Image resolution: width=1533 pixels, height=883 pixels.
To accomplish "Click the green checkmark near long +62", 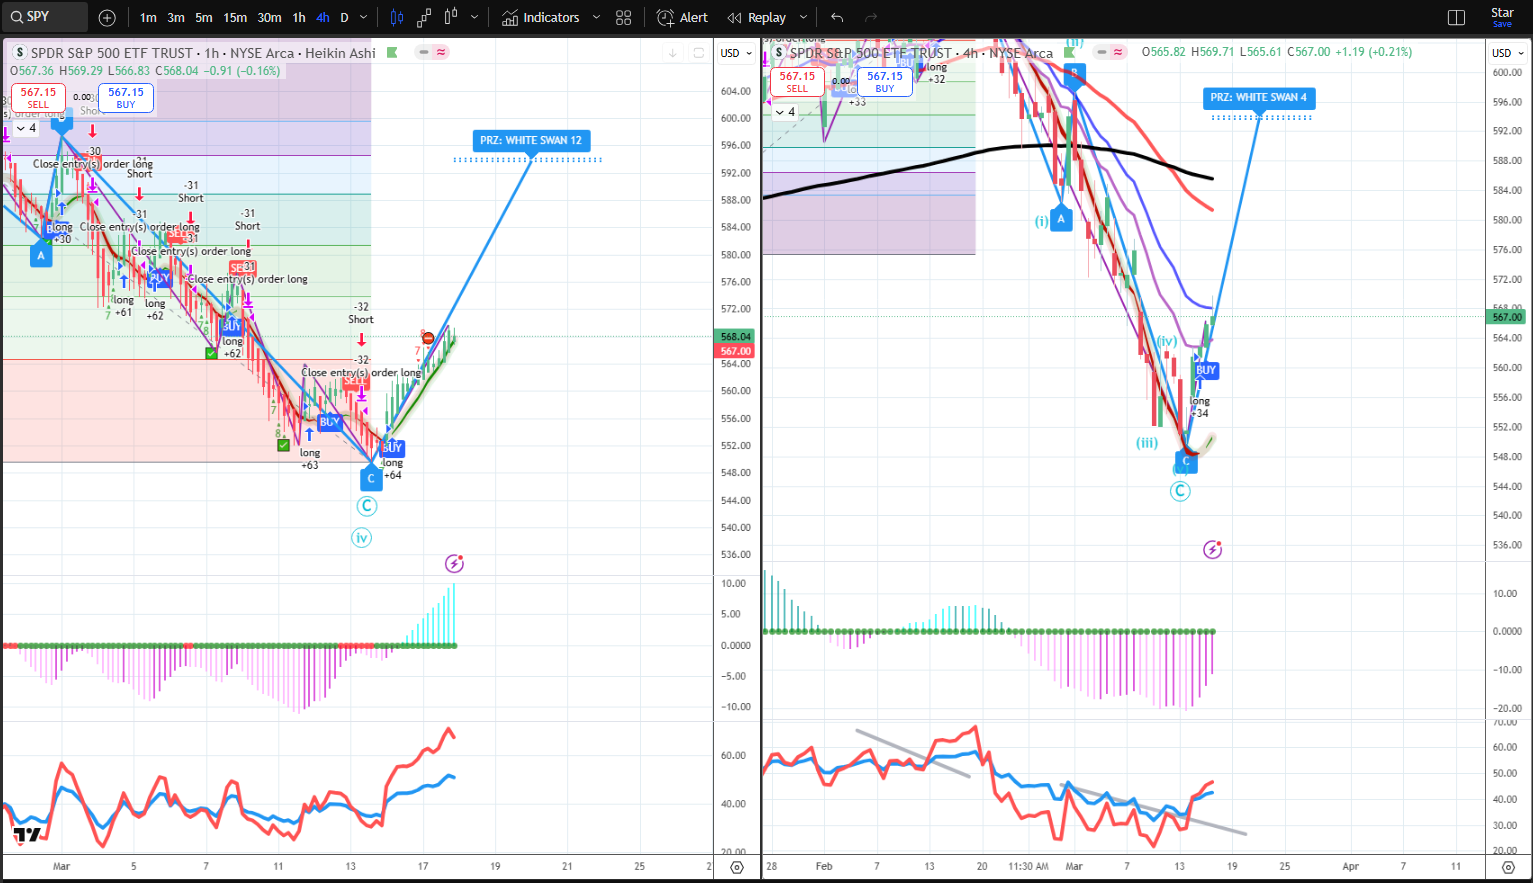I will click(211, 353).
